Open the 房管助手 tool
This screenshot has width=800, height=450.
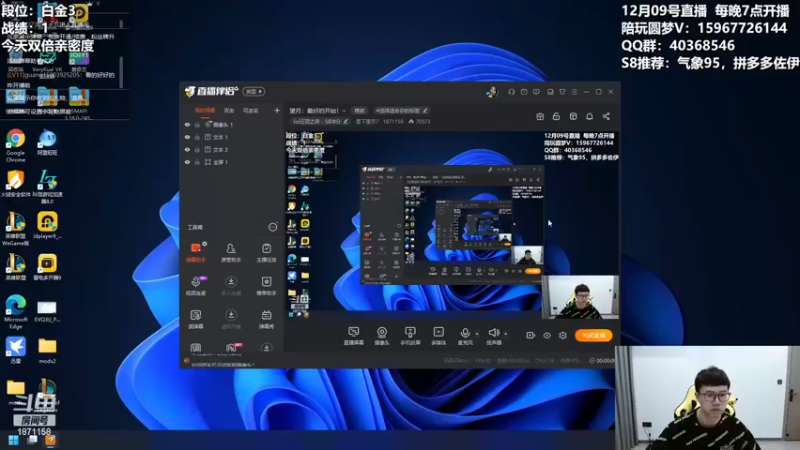click(x=231, y=252)
